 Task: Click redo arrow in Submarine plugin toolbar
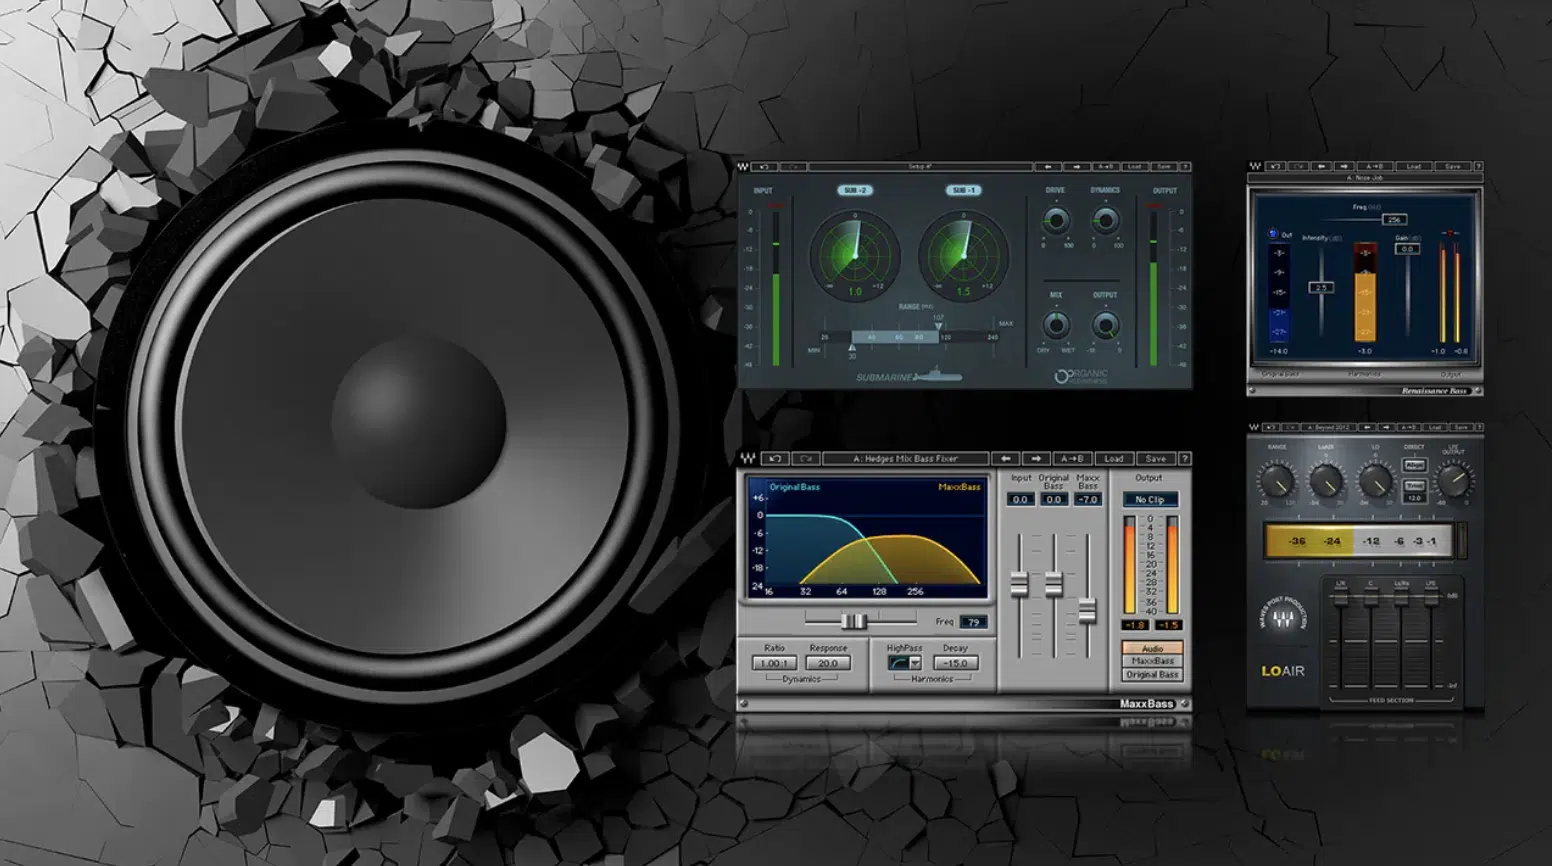[x=793, y=167]
